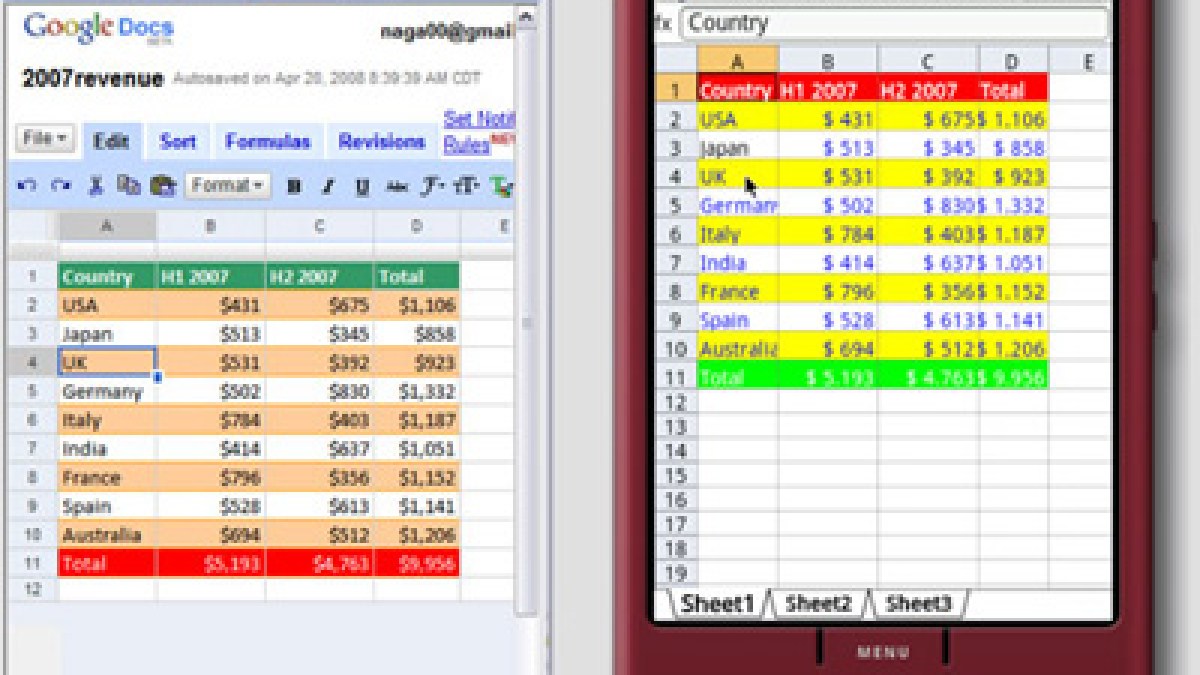Toggle strikethrough formatting
Screen dimensions: 1200x675
[x=397, y=187]
